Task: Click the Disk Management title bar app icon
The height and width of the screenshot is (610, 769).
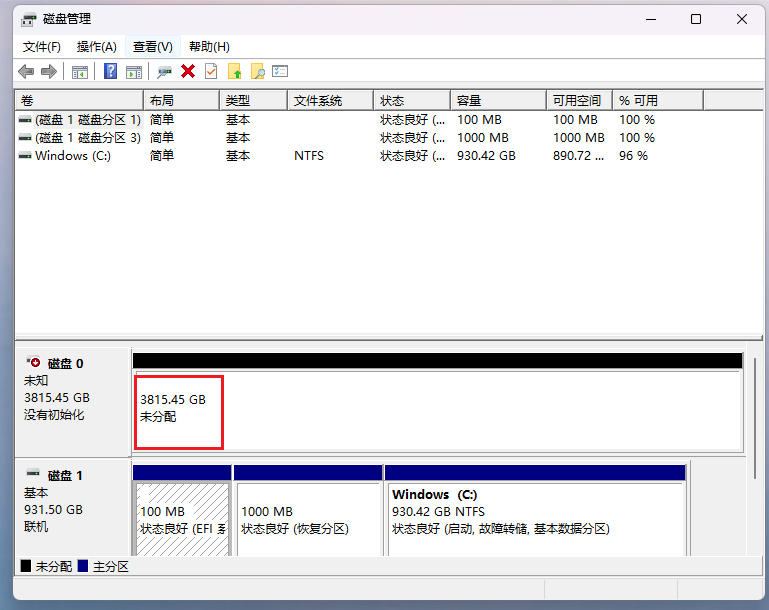Action: [29, 20]
